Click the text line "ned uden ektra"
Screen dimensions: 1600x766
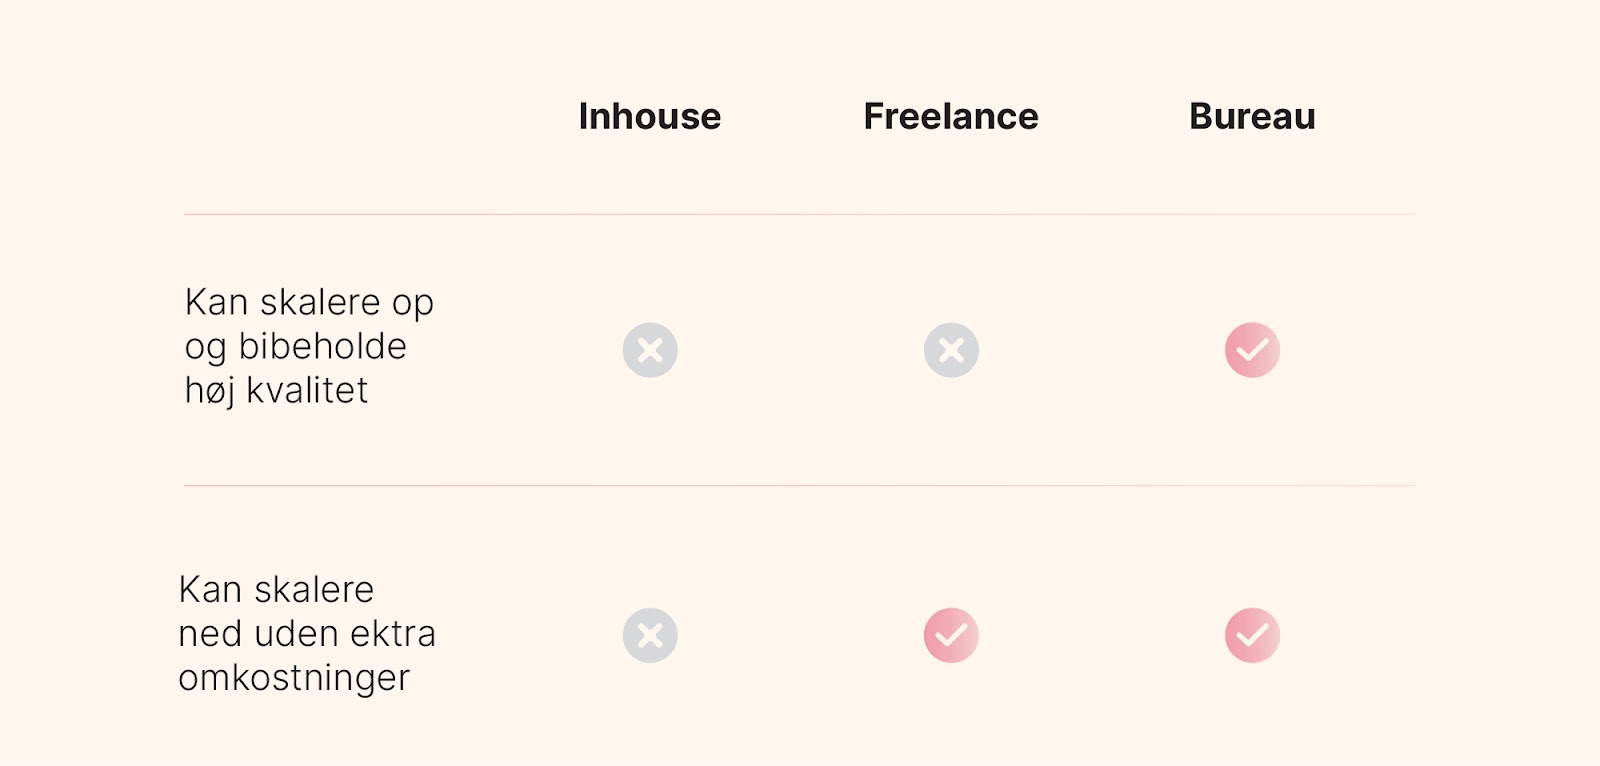tap(307, 634)
